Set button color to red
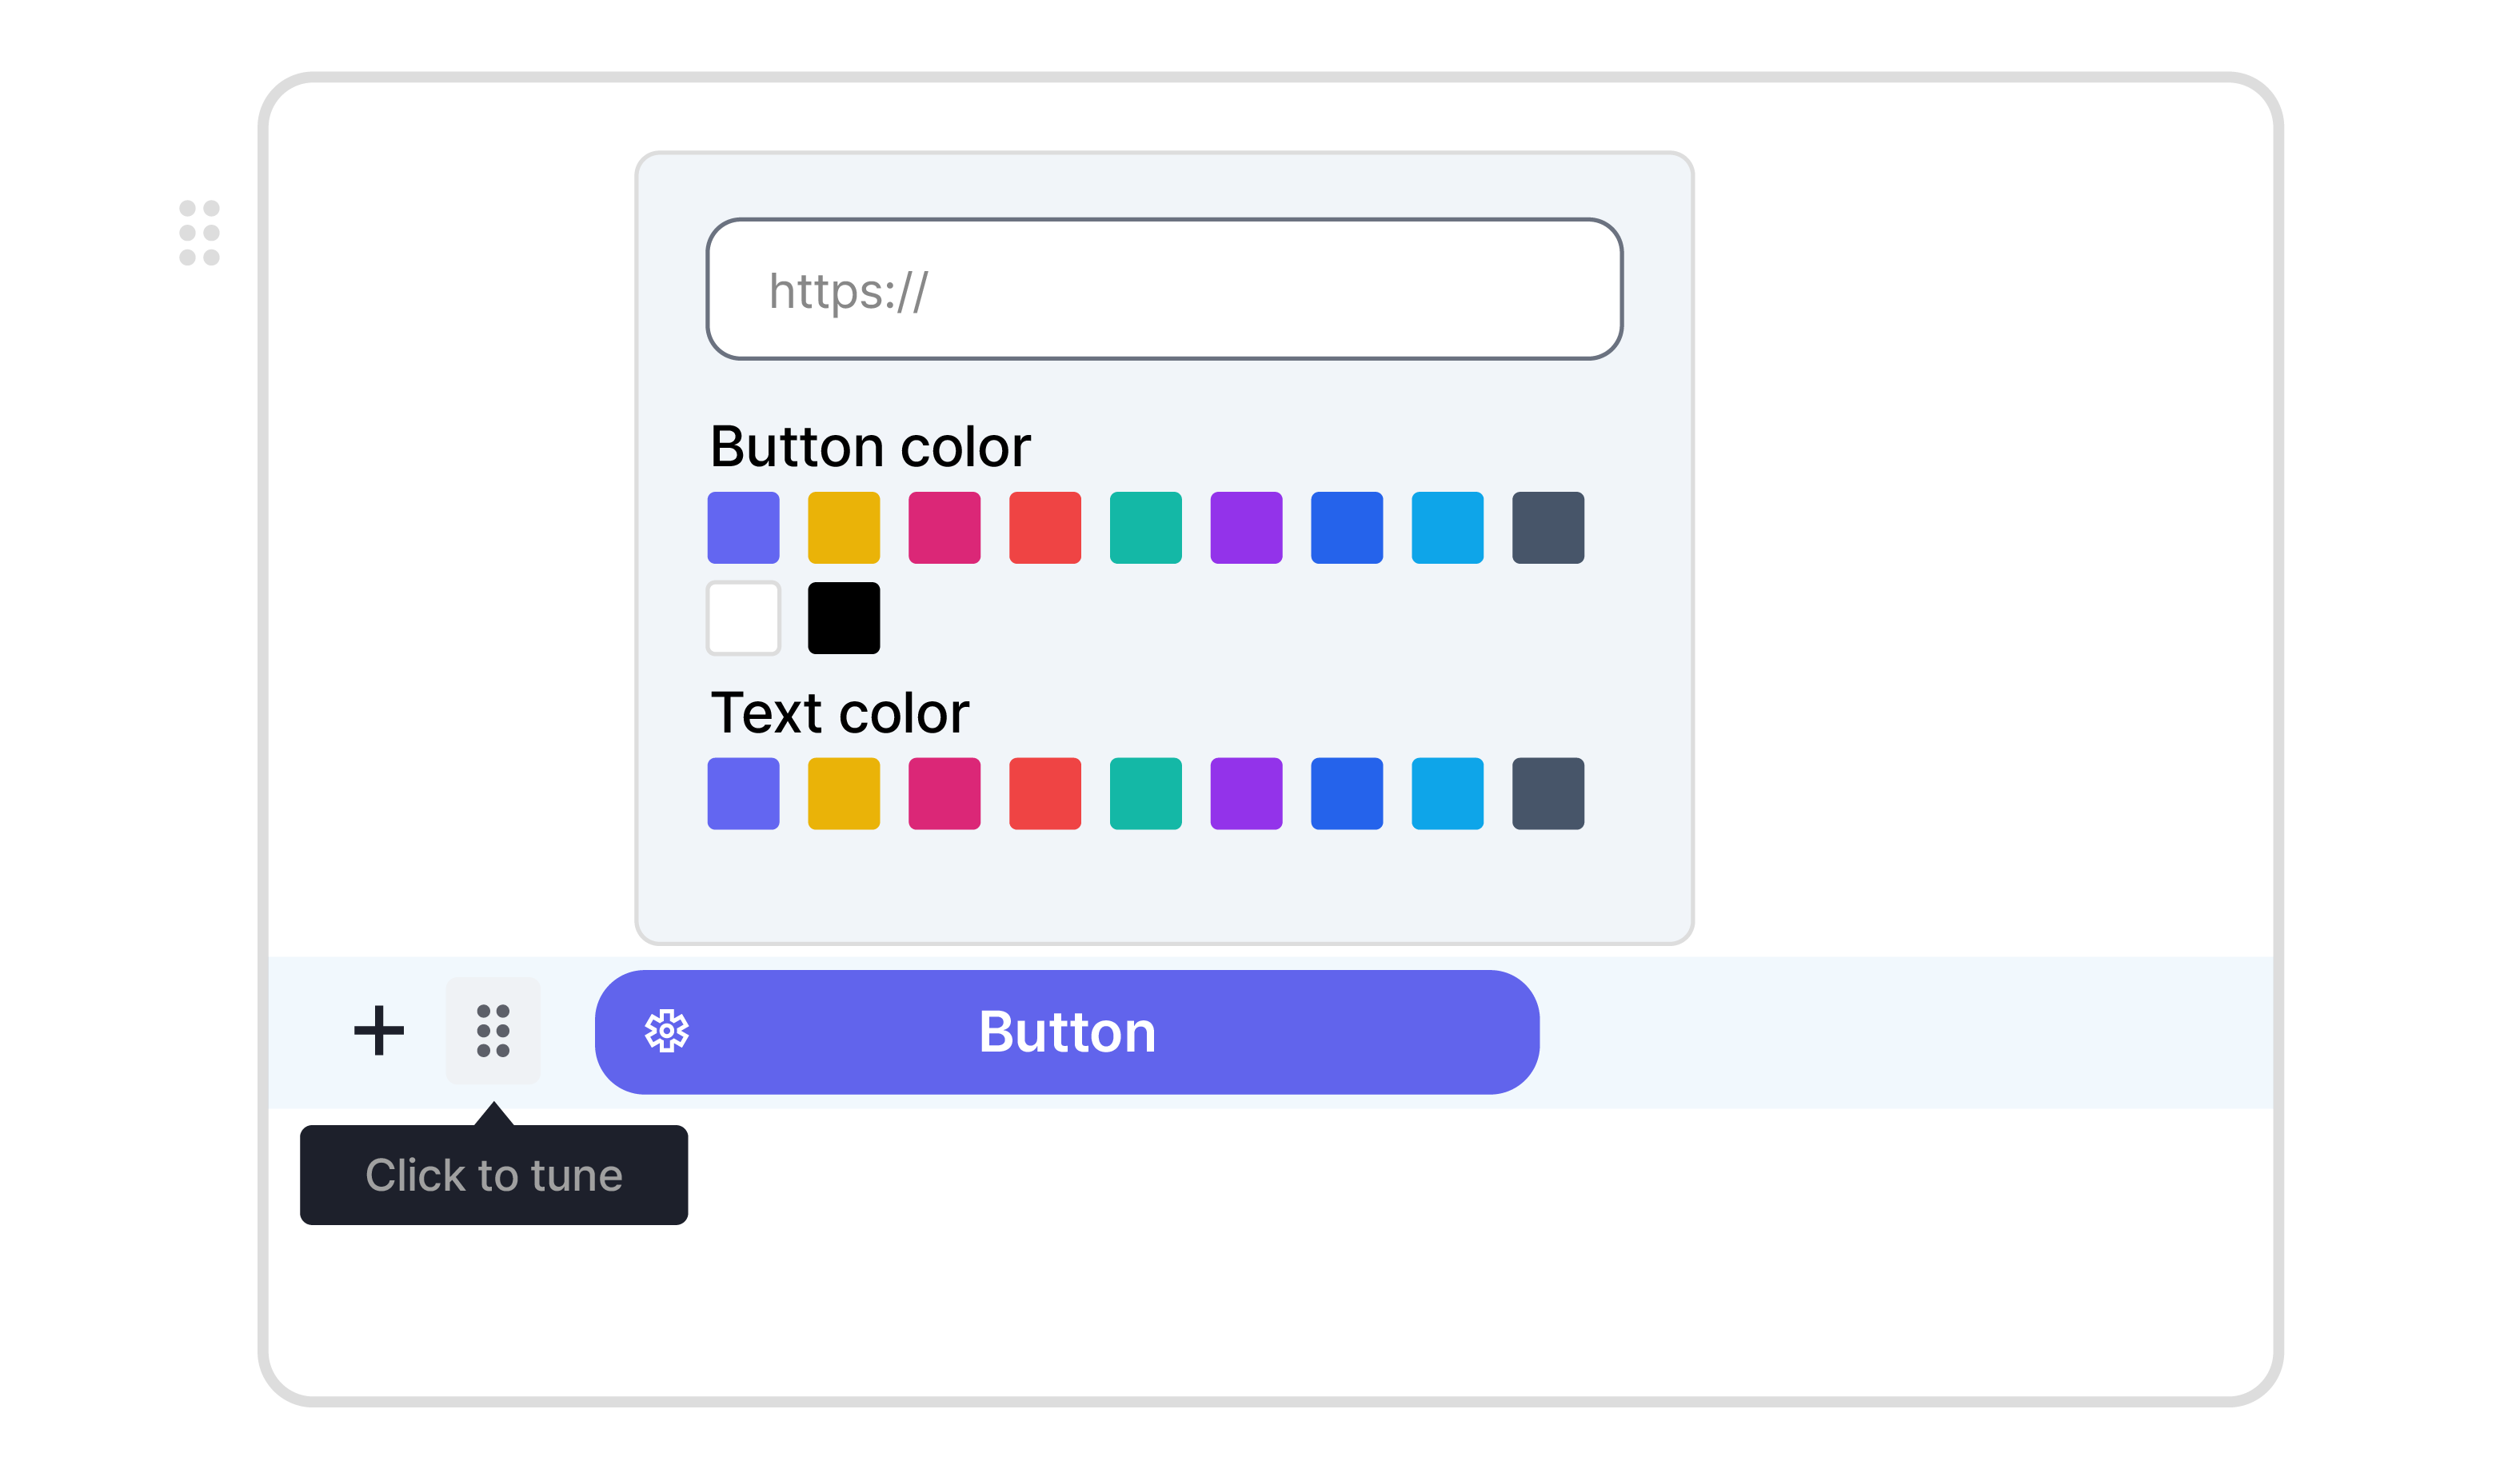The image size is (2520, 1457). 1045,527
